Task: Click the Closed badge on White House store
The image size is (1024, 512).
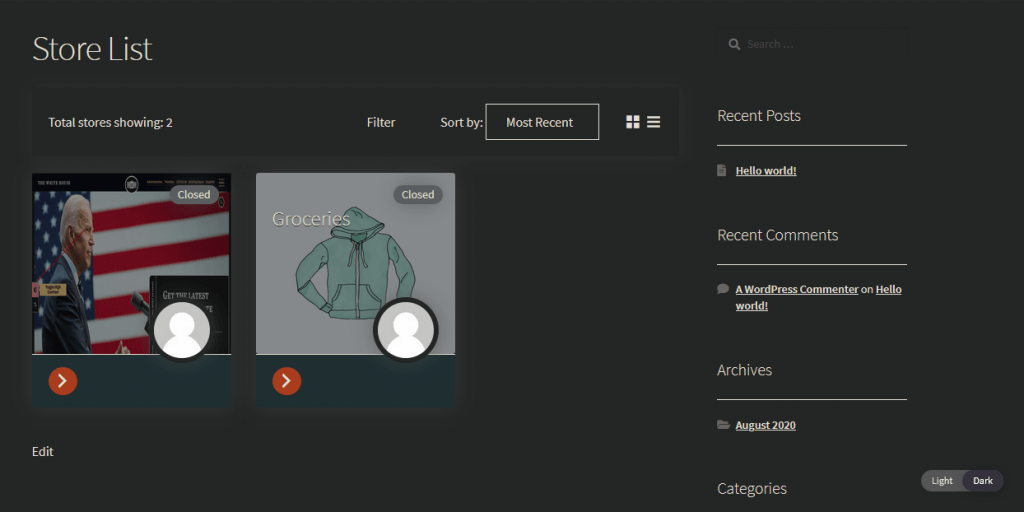Action: click(194, 195)
